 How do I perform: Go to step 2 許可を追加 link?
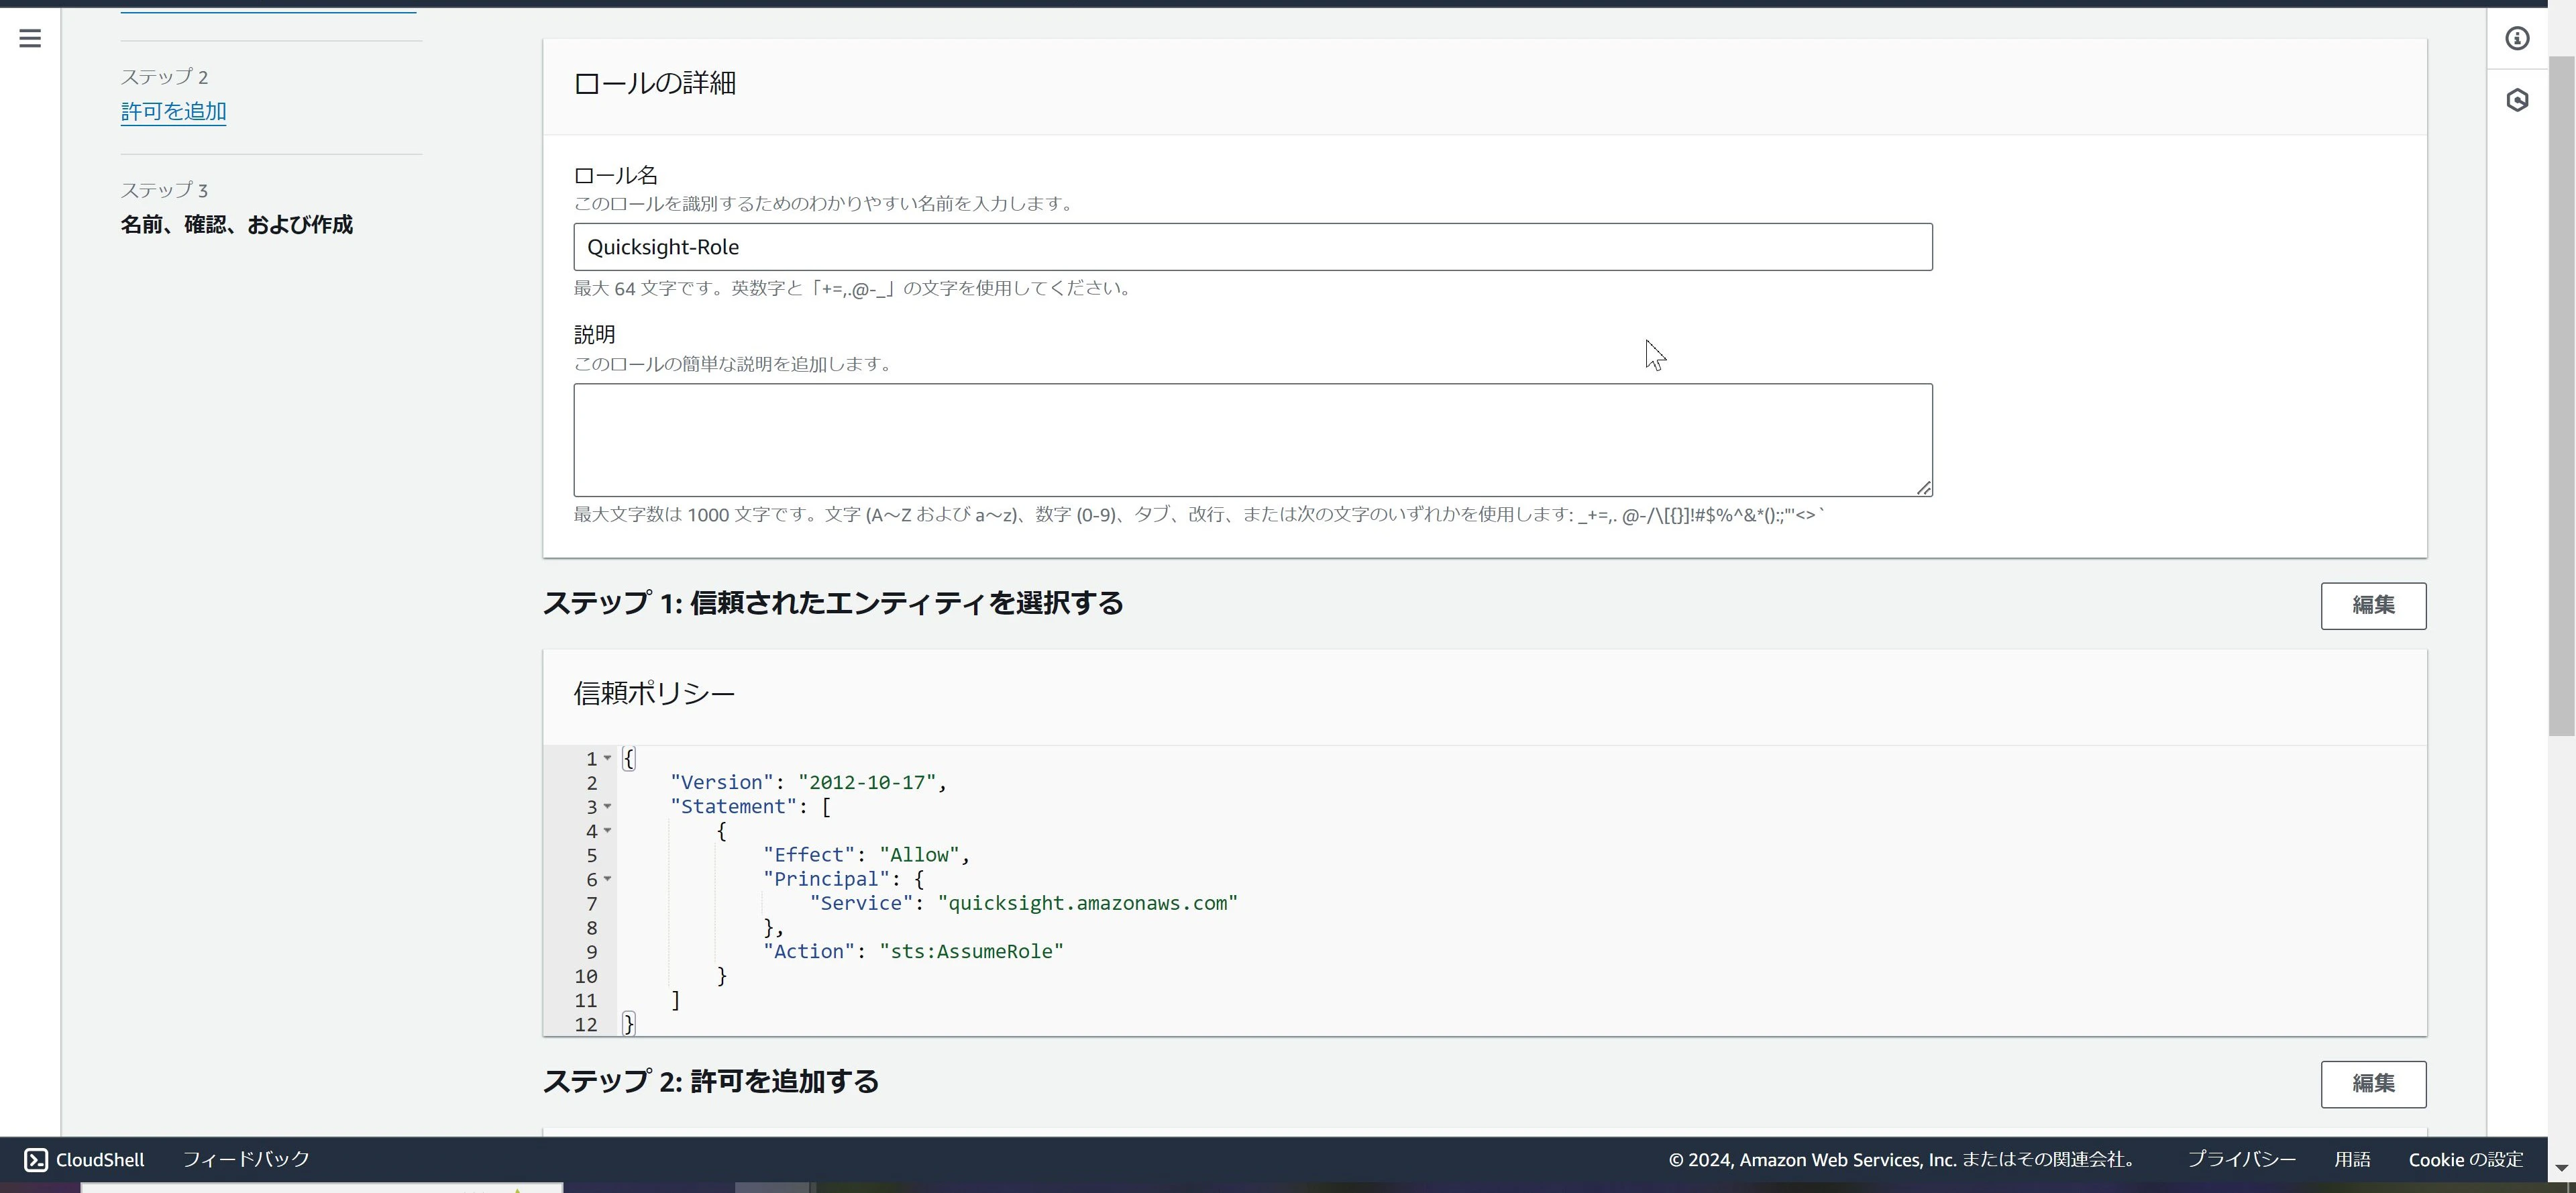point(173,111)
